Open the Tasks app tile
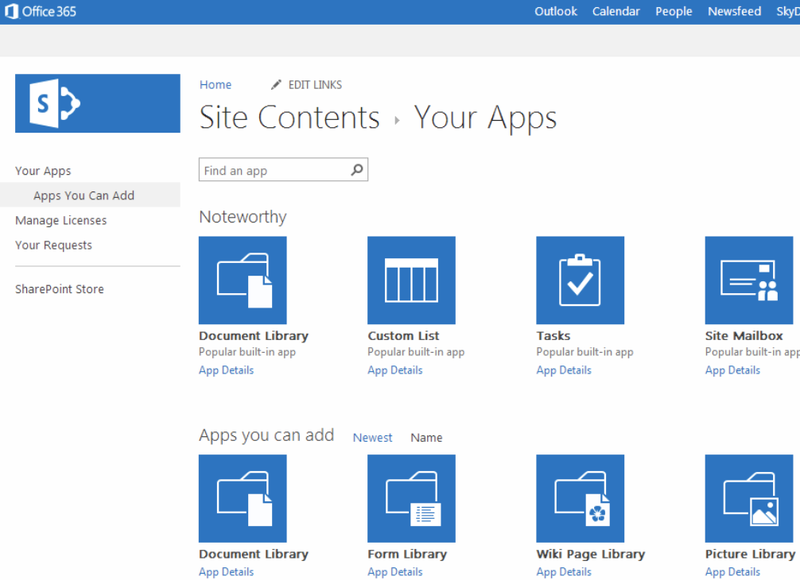Screen dimensions: 800x580 pyautogui.click(x=580, y=280)
